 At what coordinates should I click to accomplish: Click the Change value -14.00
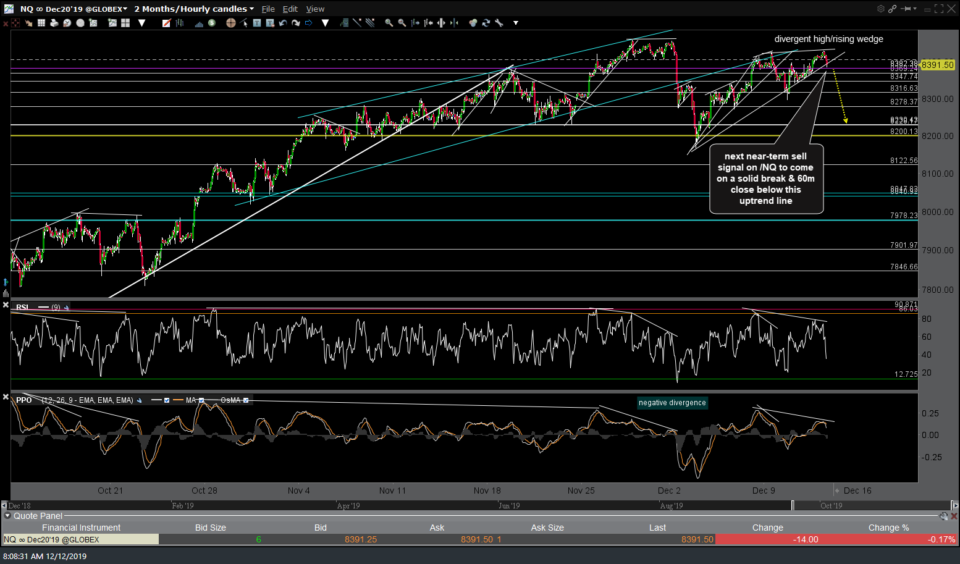click(x=805, y=540)
